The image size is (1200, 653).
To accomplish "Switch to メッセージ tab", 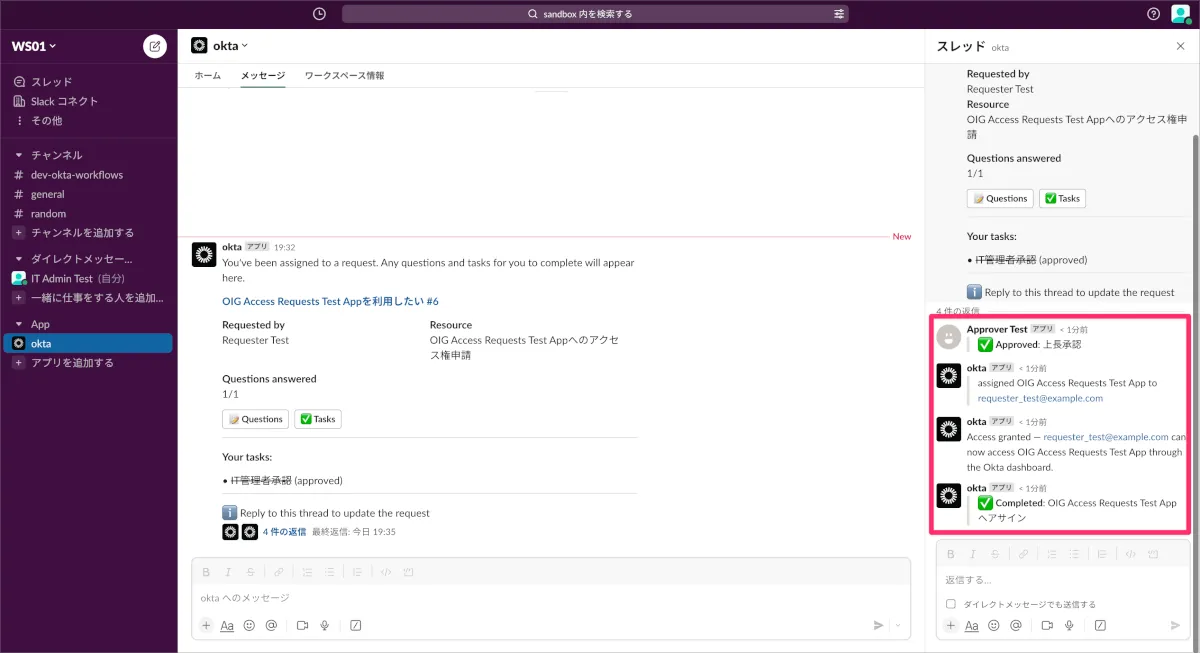I will point(262,76).
